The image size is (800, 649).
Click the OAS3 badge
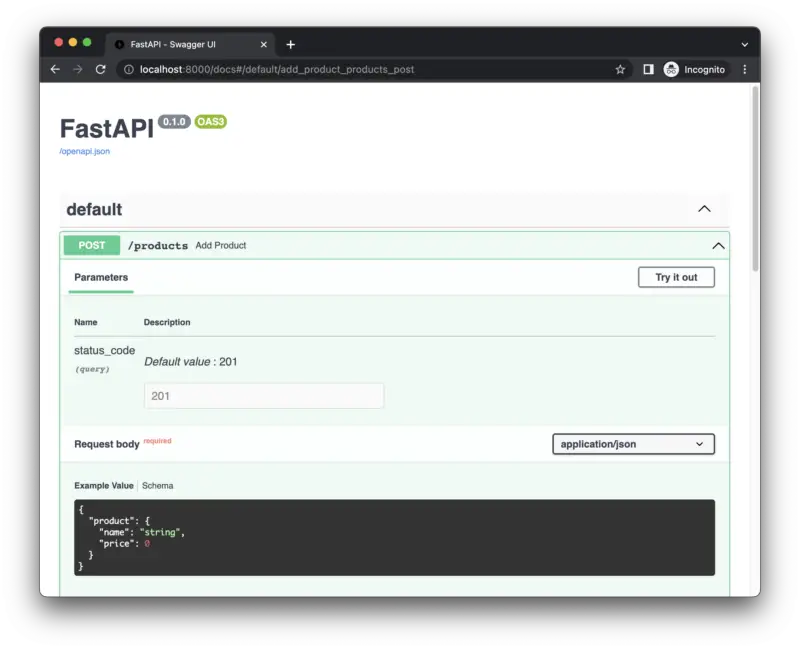(x=211, y=122)
